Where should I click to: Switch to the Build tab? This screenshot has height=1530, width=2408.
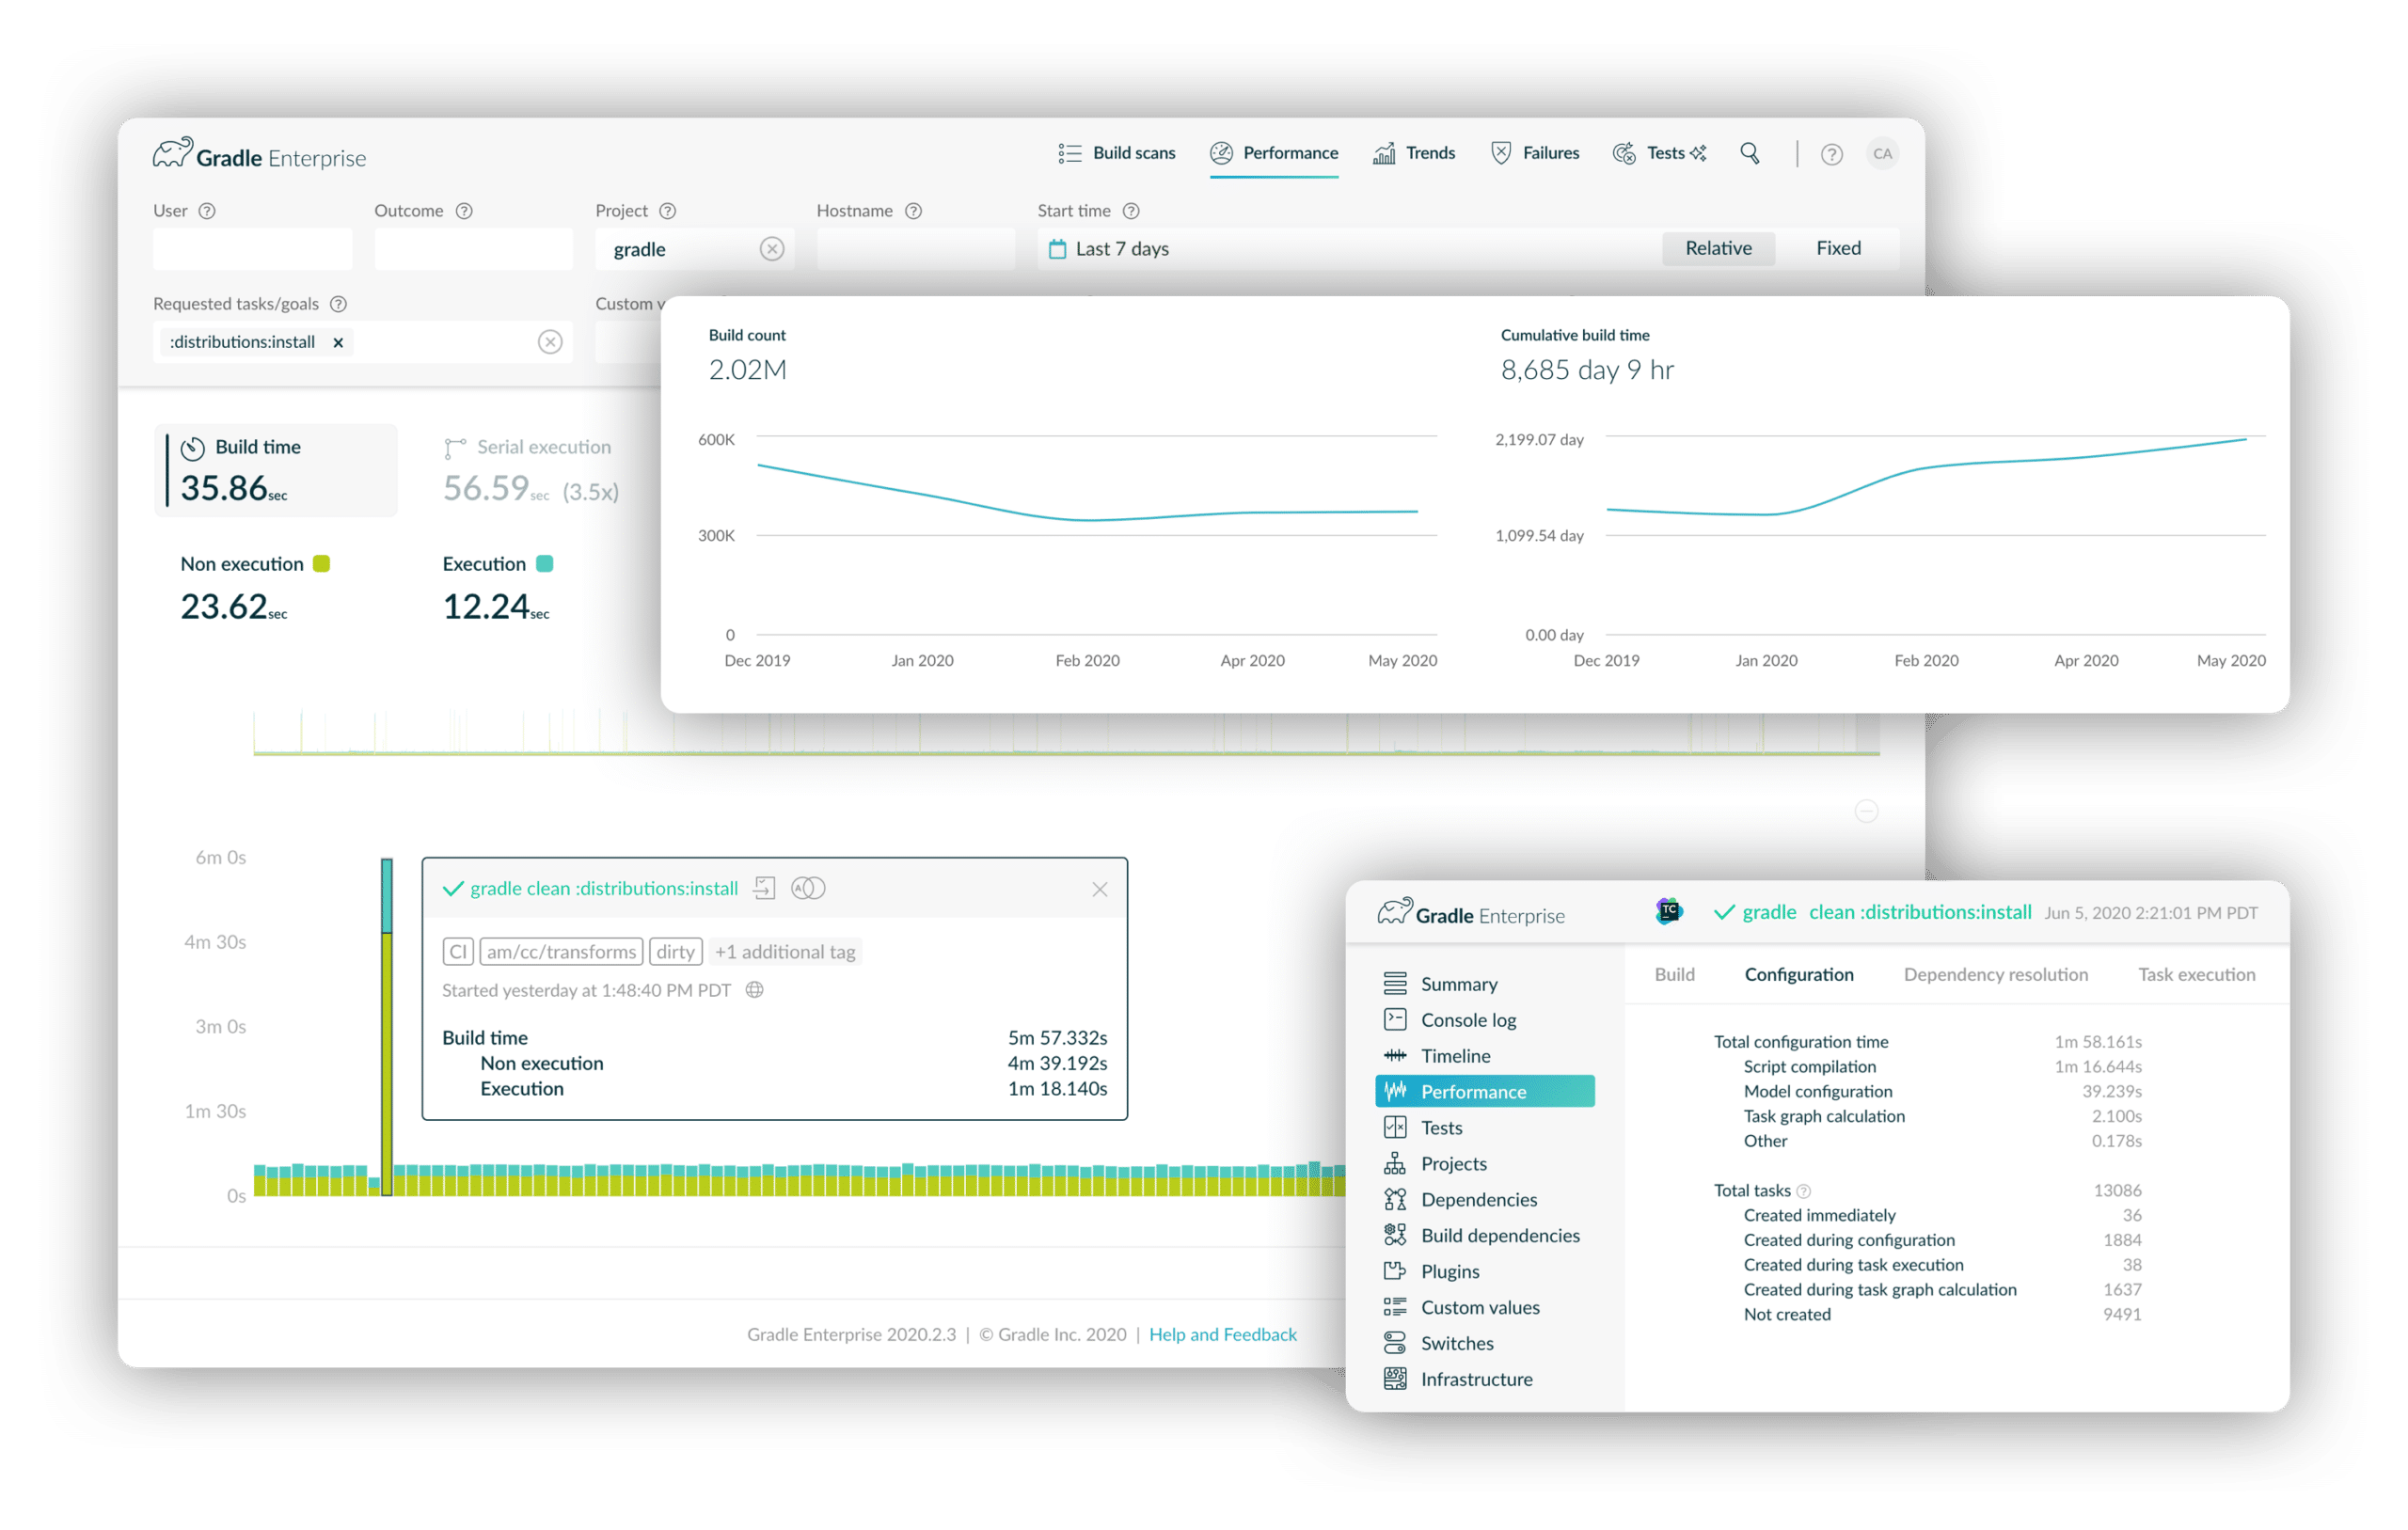(x=1674, y=975)
